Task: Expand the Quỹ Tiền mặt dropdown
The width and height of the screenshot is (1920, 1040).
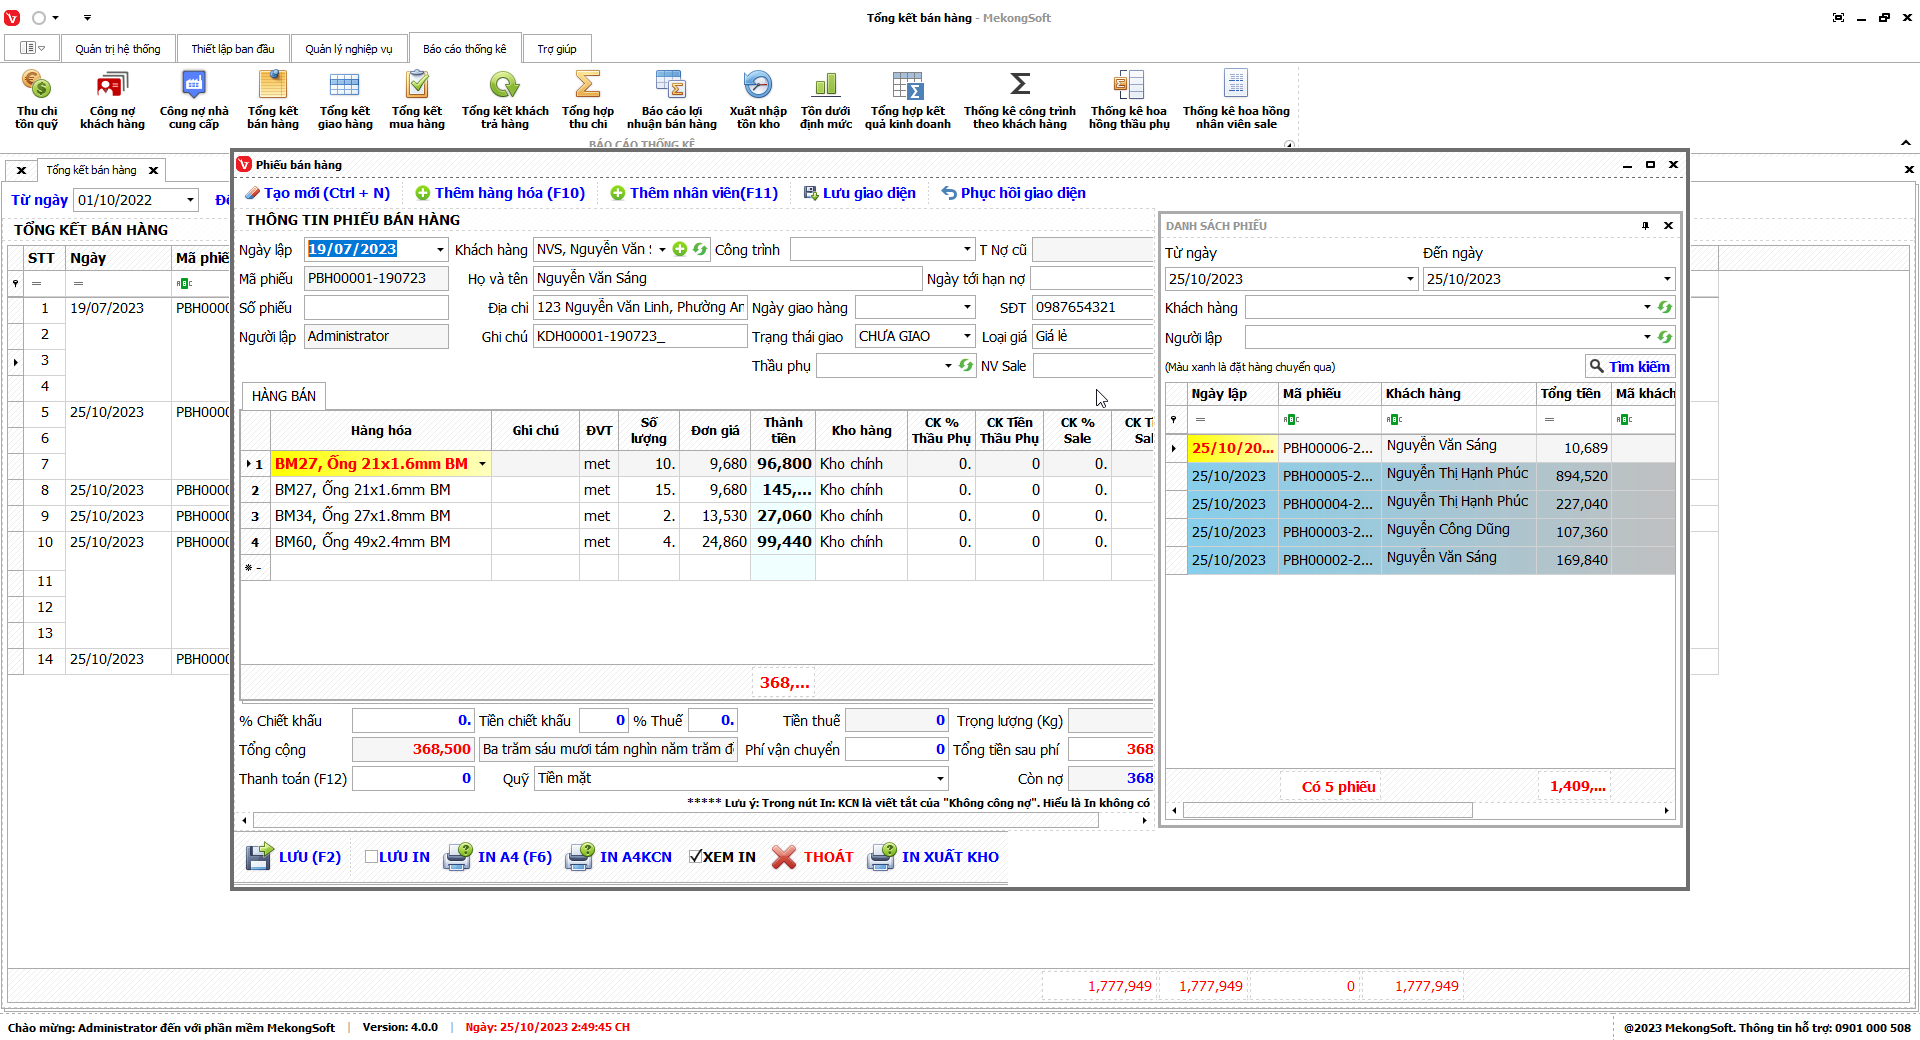Action: (940, 779)
